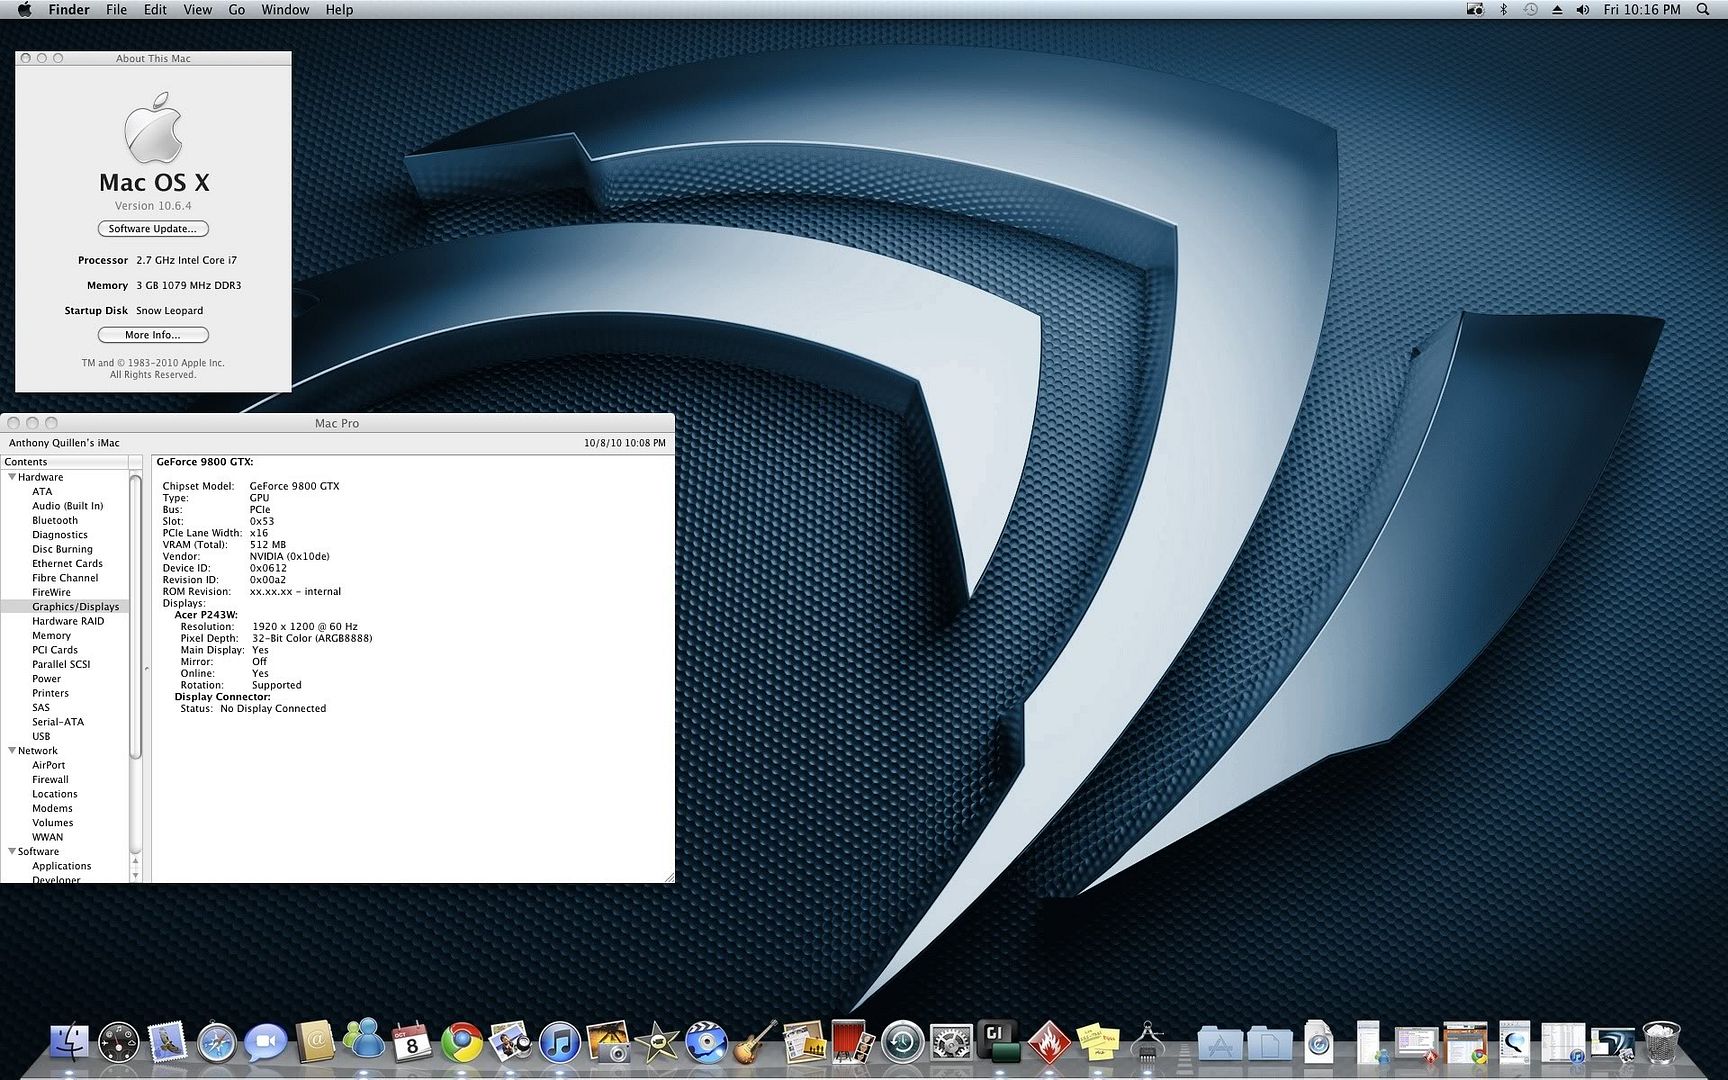Launch Dashboard from the Dock

pyautogui.click(x=118, y=1043)
